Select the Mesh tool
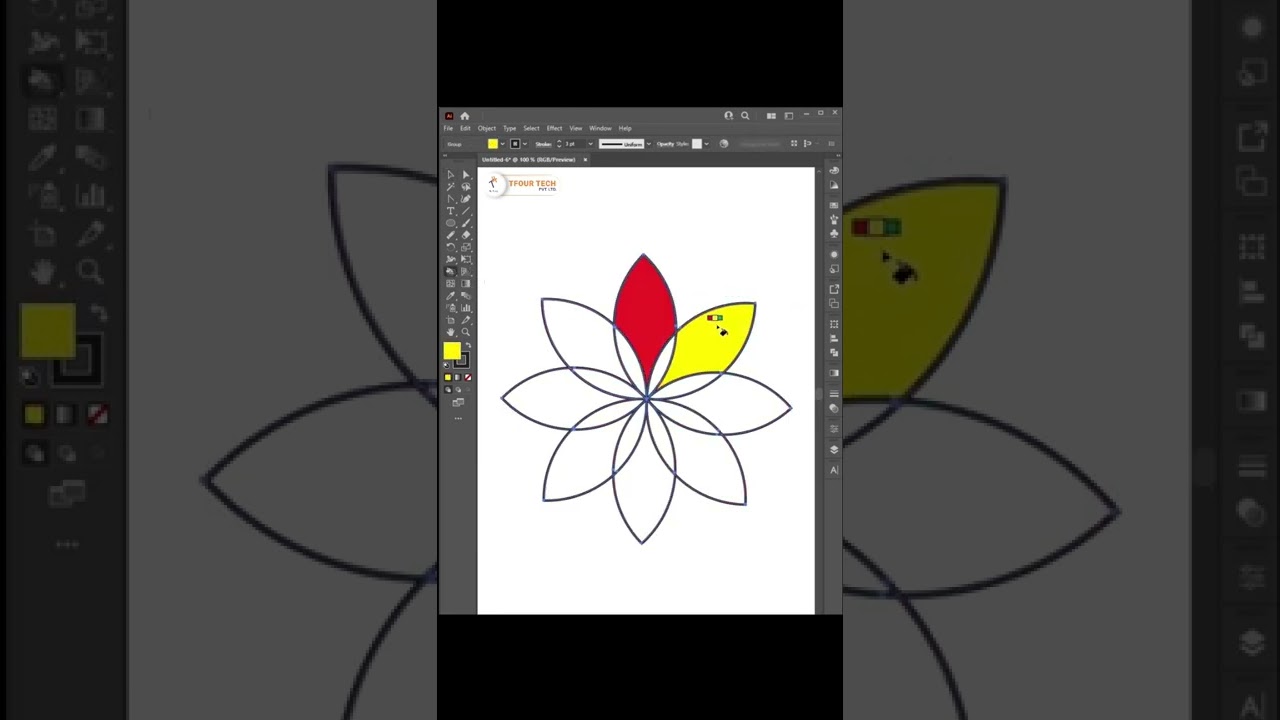This screenshot has height=720, width=1280. (x=451, y=283)
